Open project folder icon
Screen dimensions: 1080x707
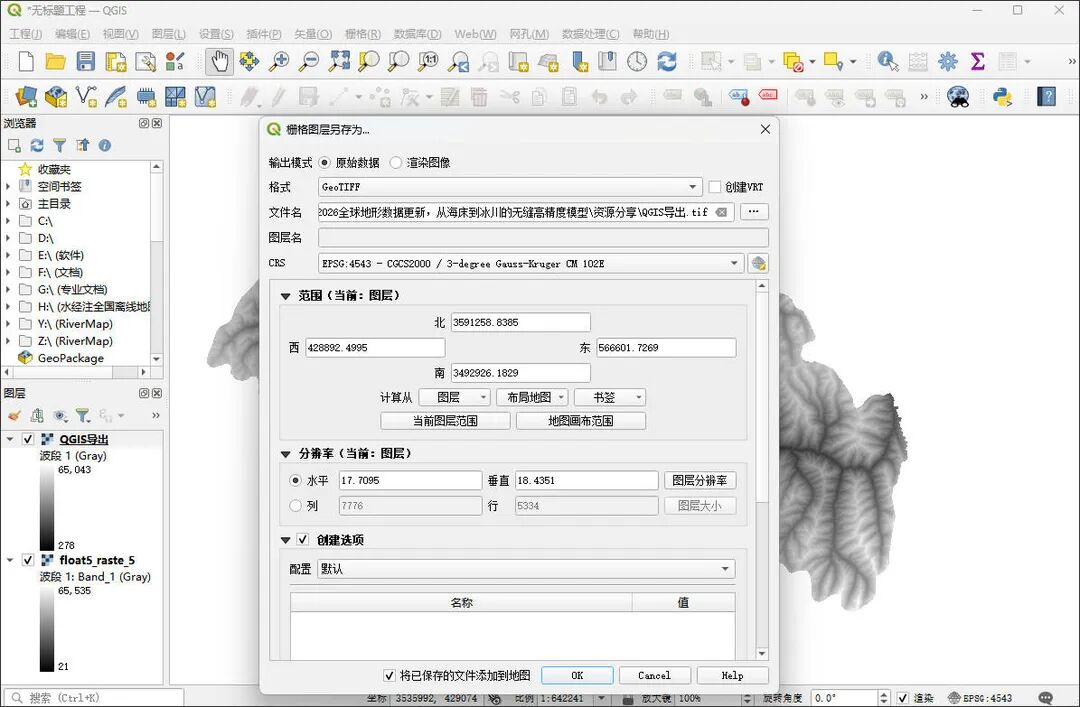tap(55, 61)
